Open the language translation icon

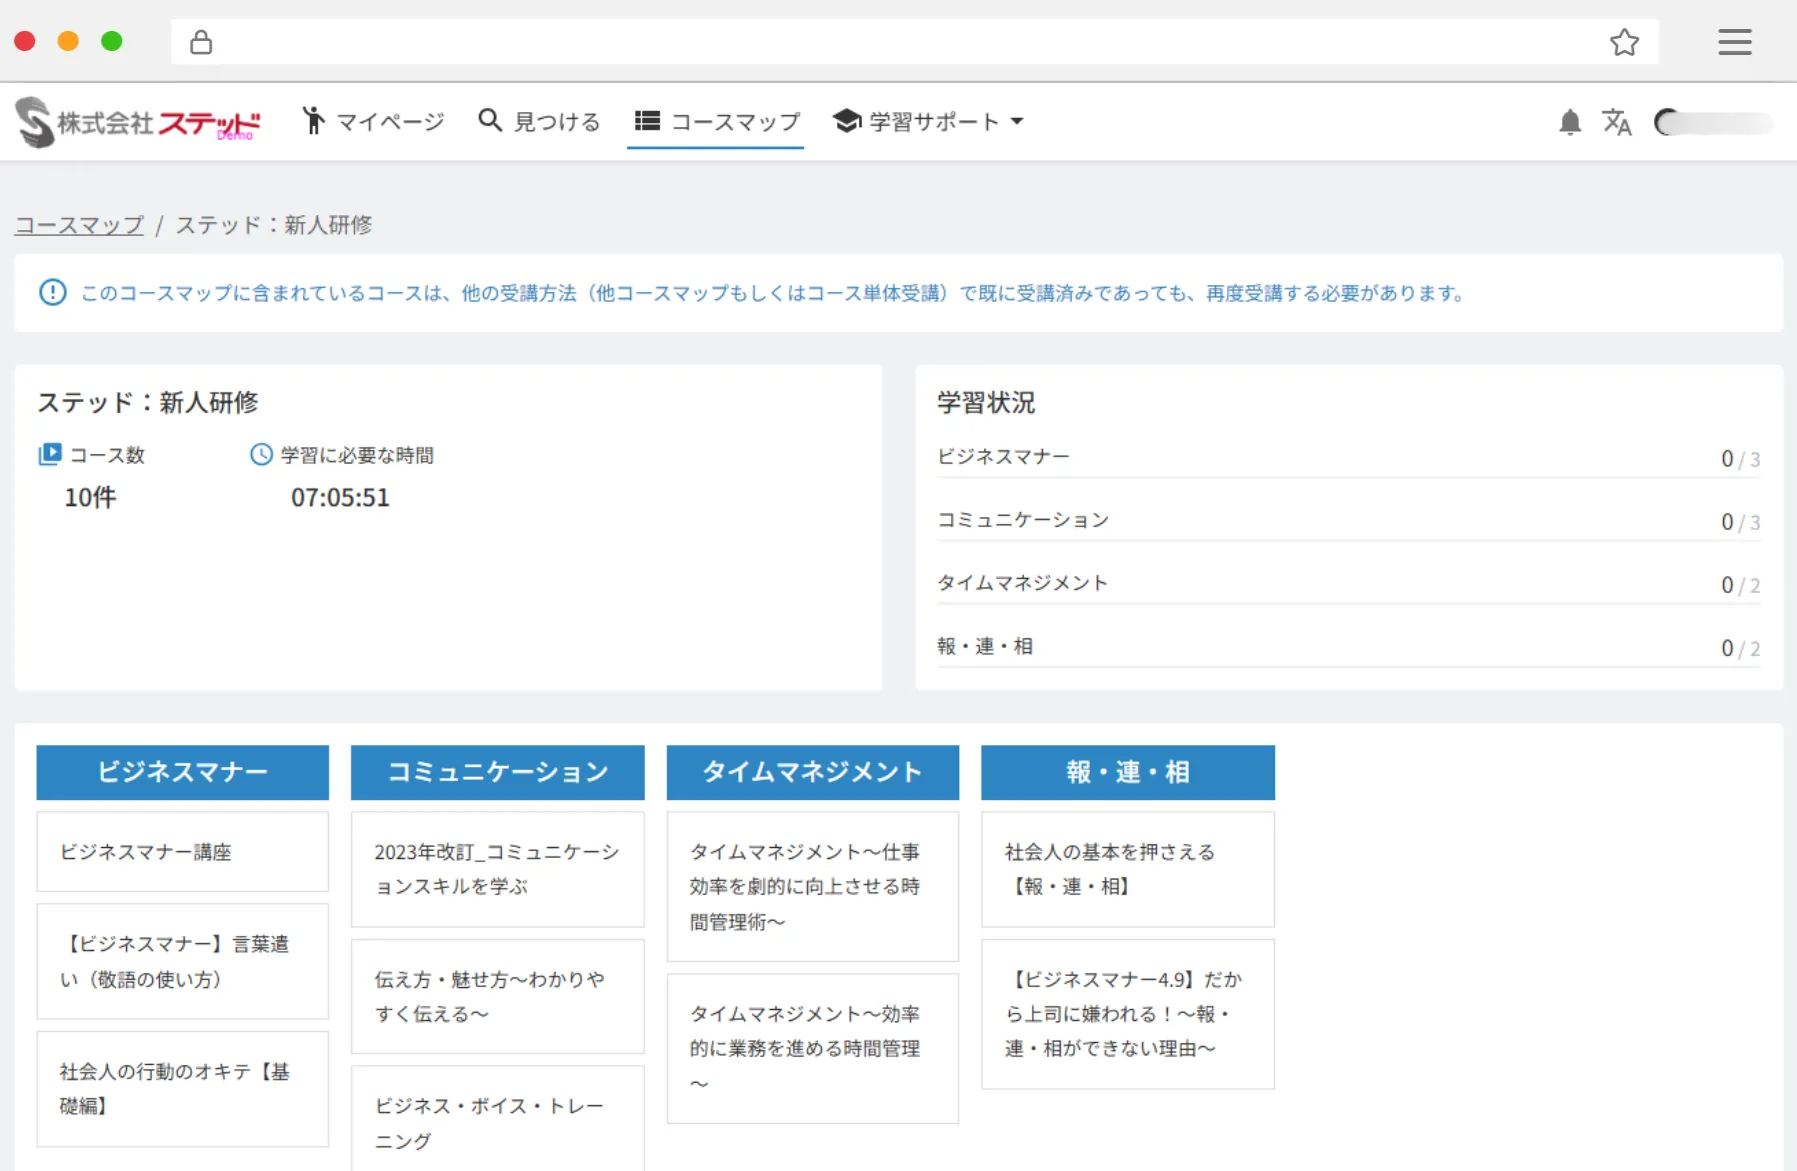[x=1616, y=122]
